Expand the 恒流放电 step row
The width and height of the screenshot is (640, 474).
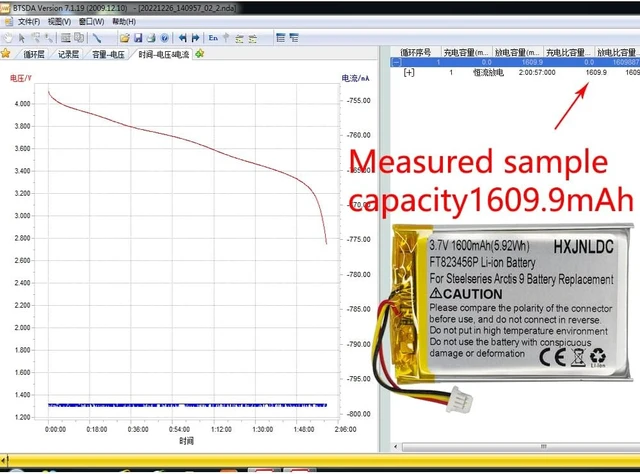(409, 72)
